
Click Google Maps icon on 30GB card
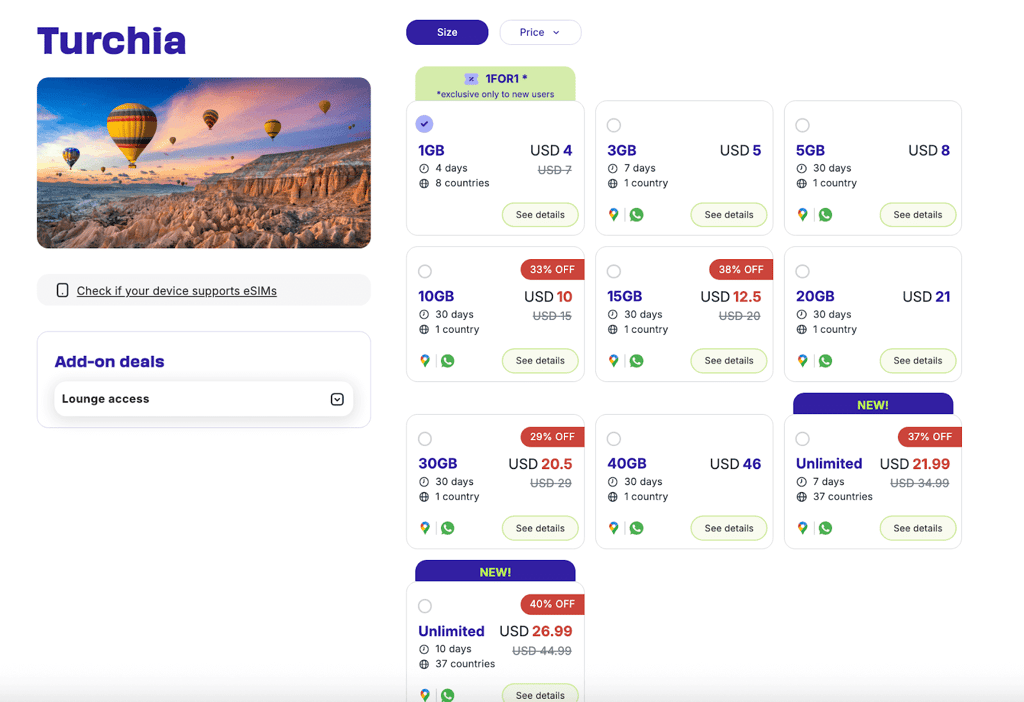pos(424,528)
